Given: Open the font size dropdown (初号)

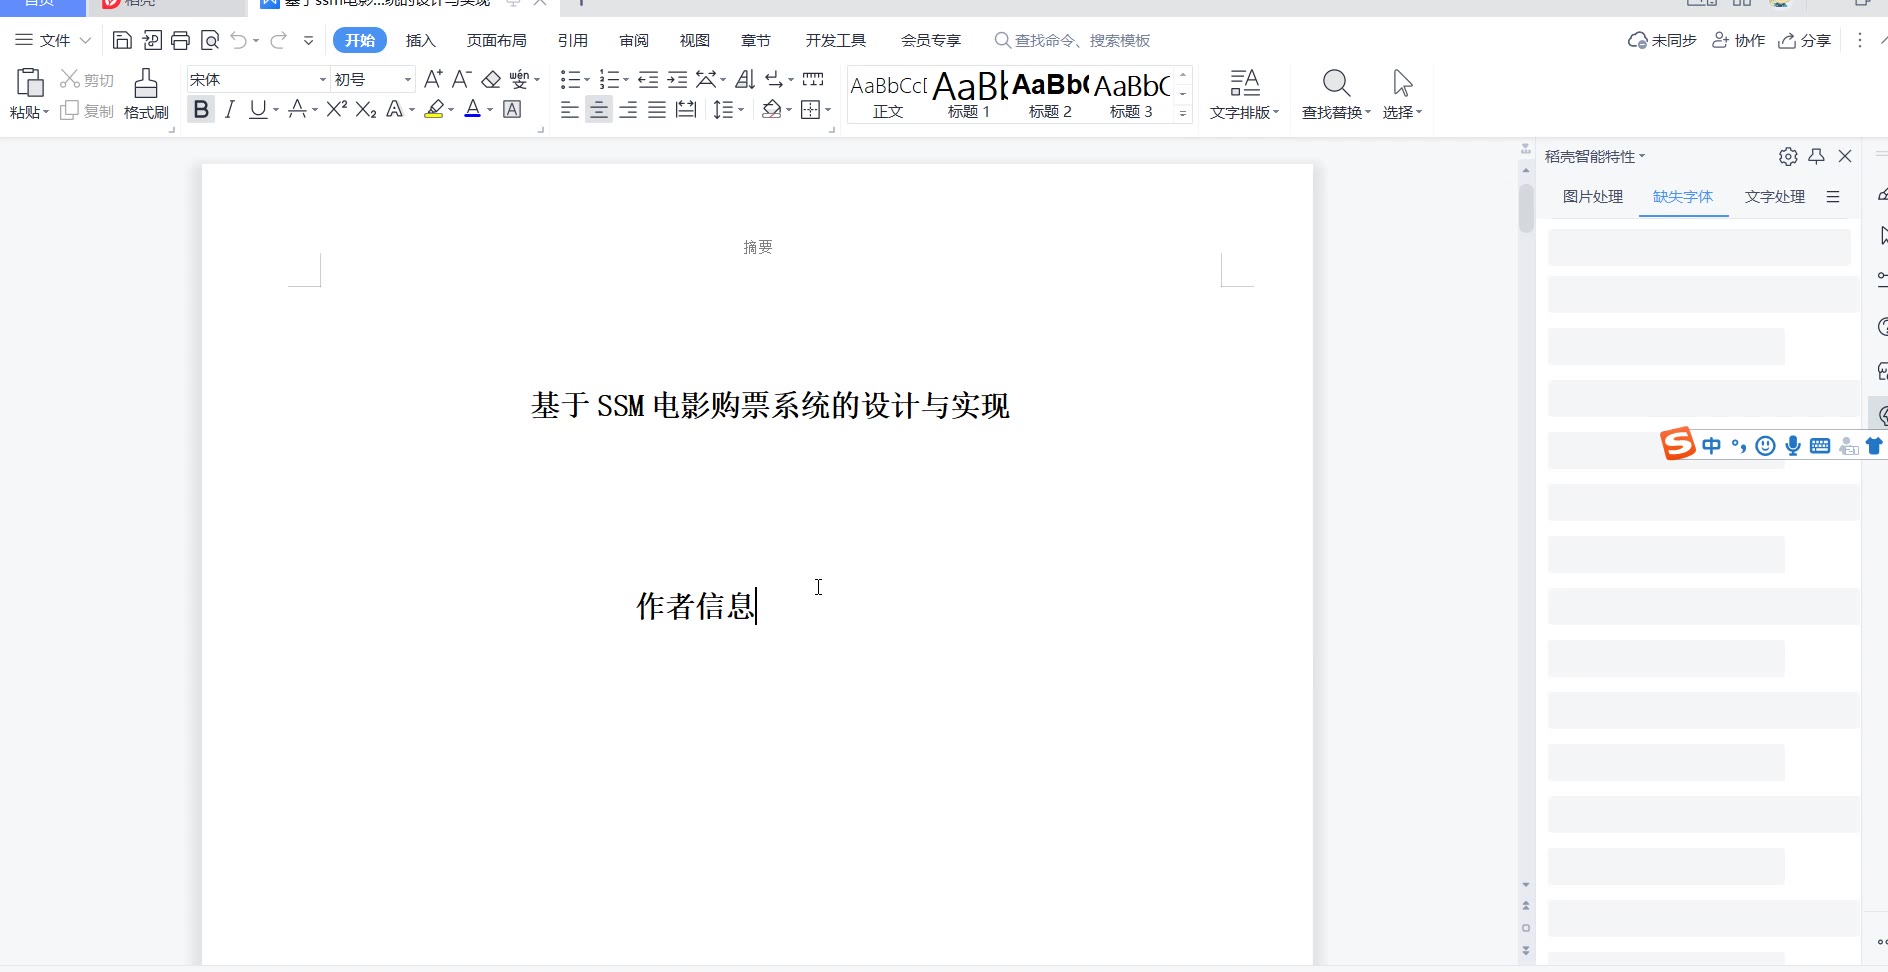Looking at the screenshot, I should pyautogui.click(x=408, y=79).
